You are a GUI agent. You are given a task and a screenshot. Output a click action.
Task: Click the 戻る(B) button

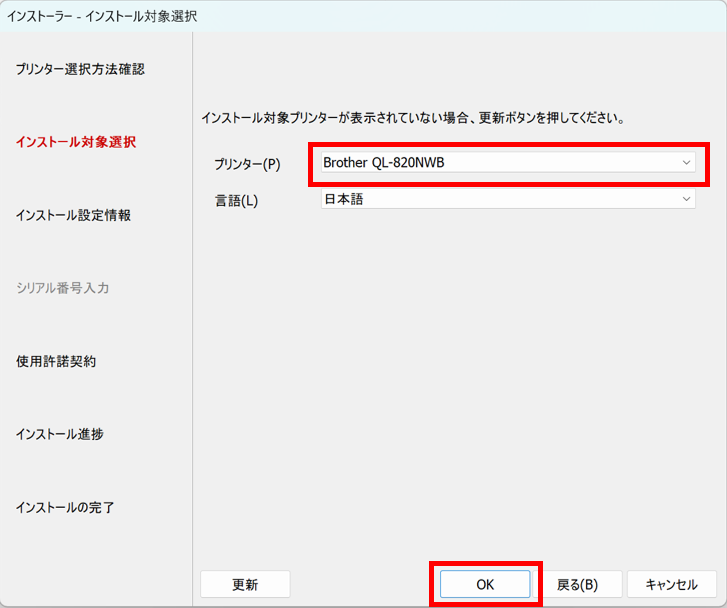[x=578, y=584]
